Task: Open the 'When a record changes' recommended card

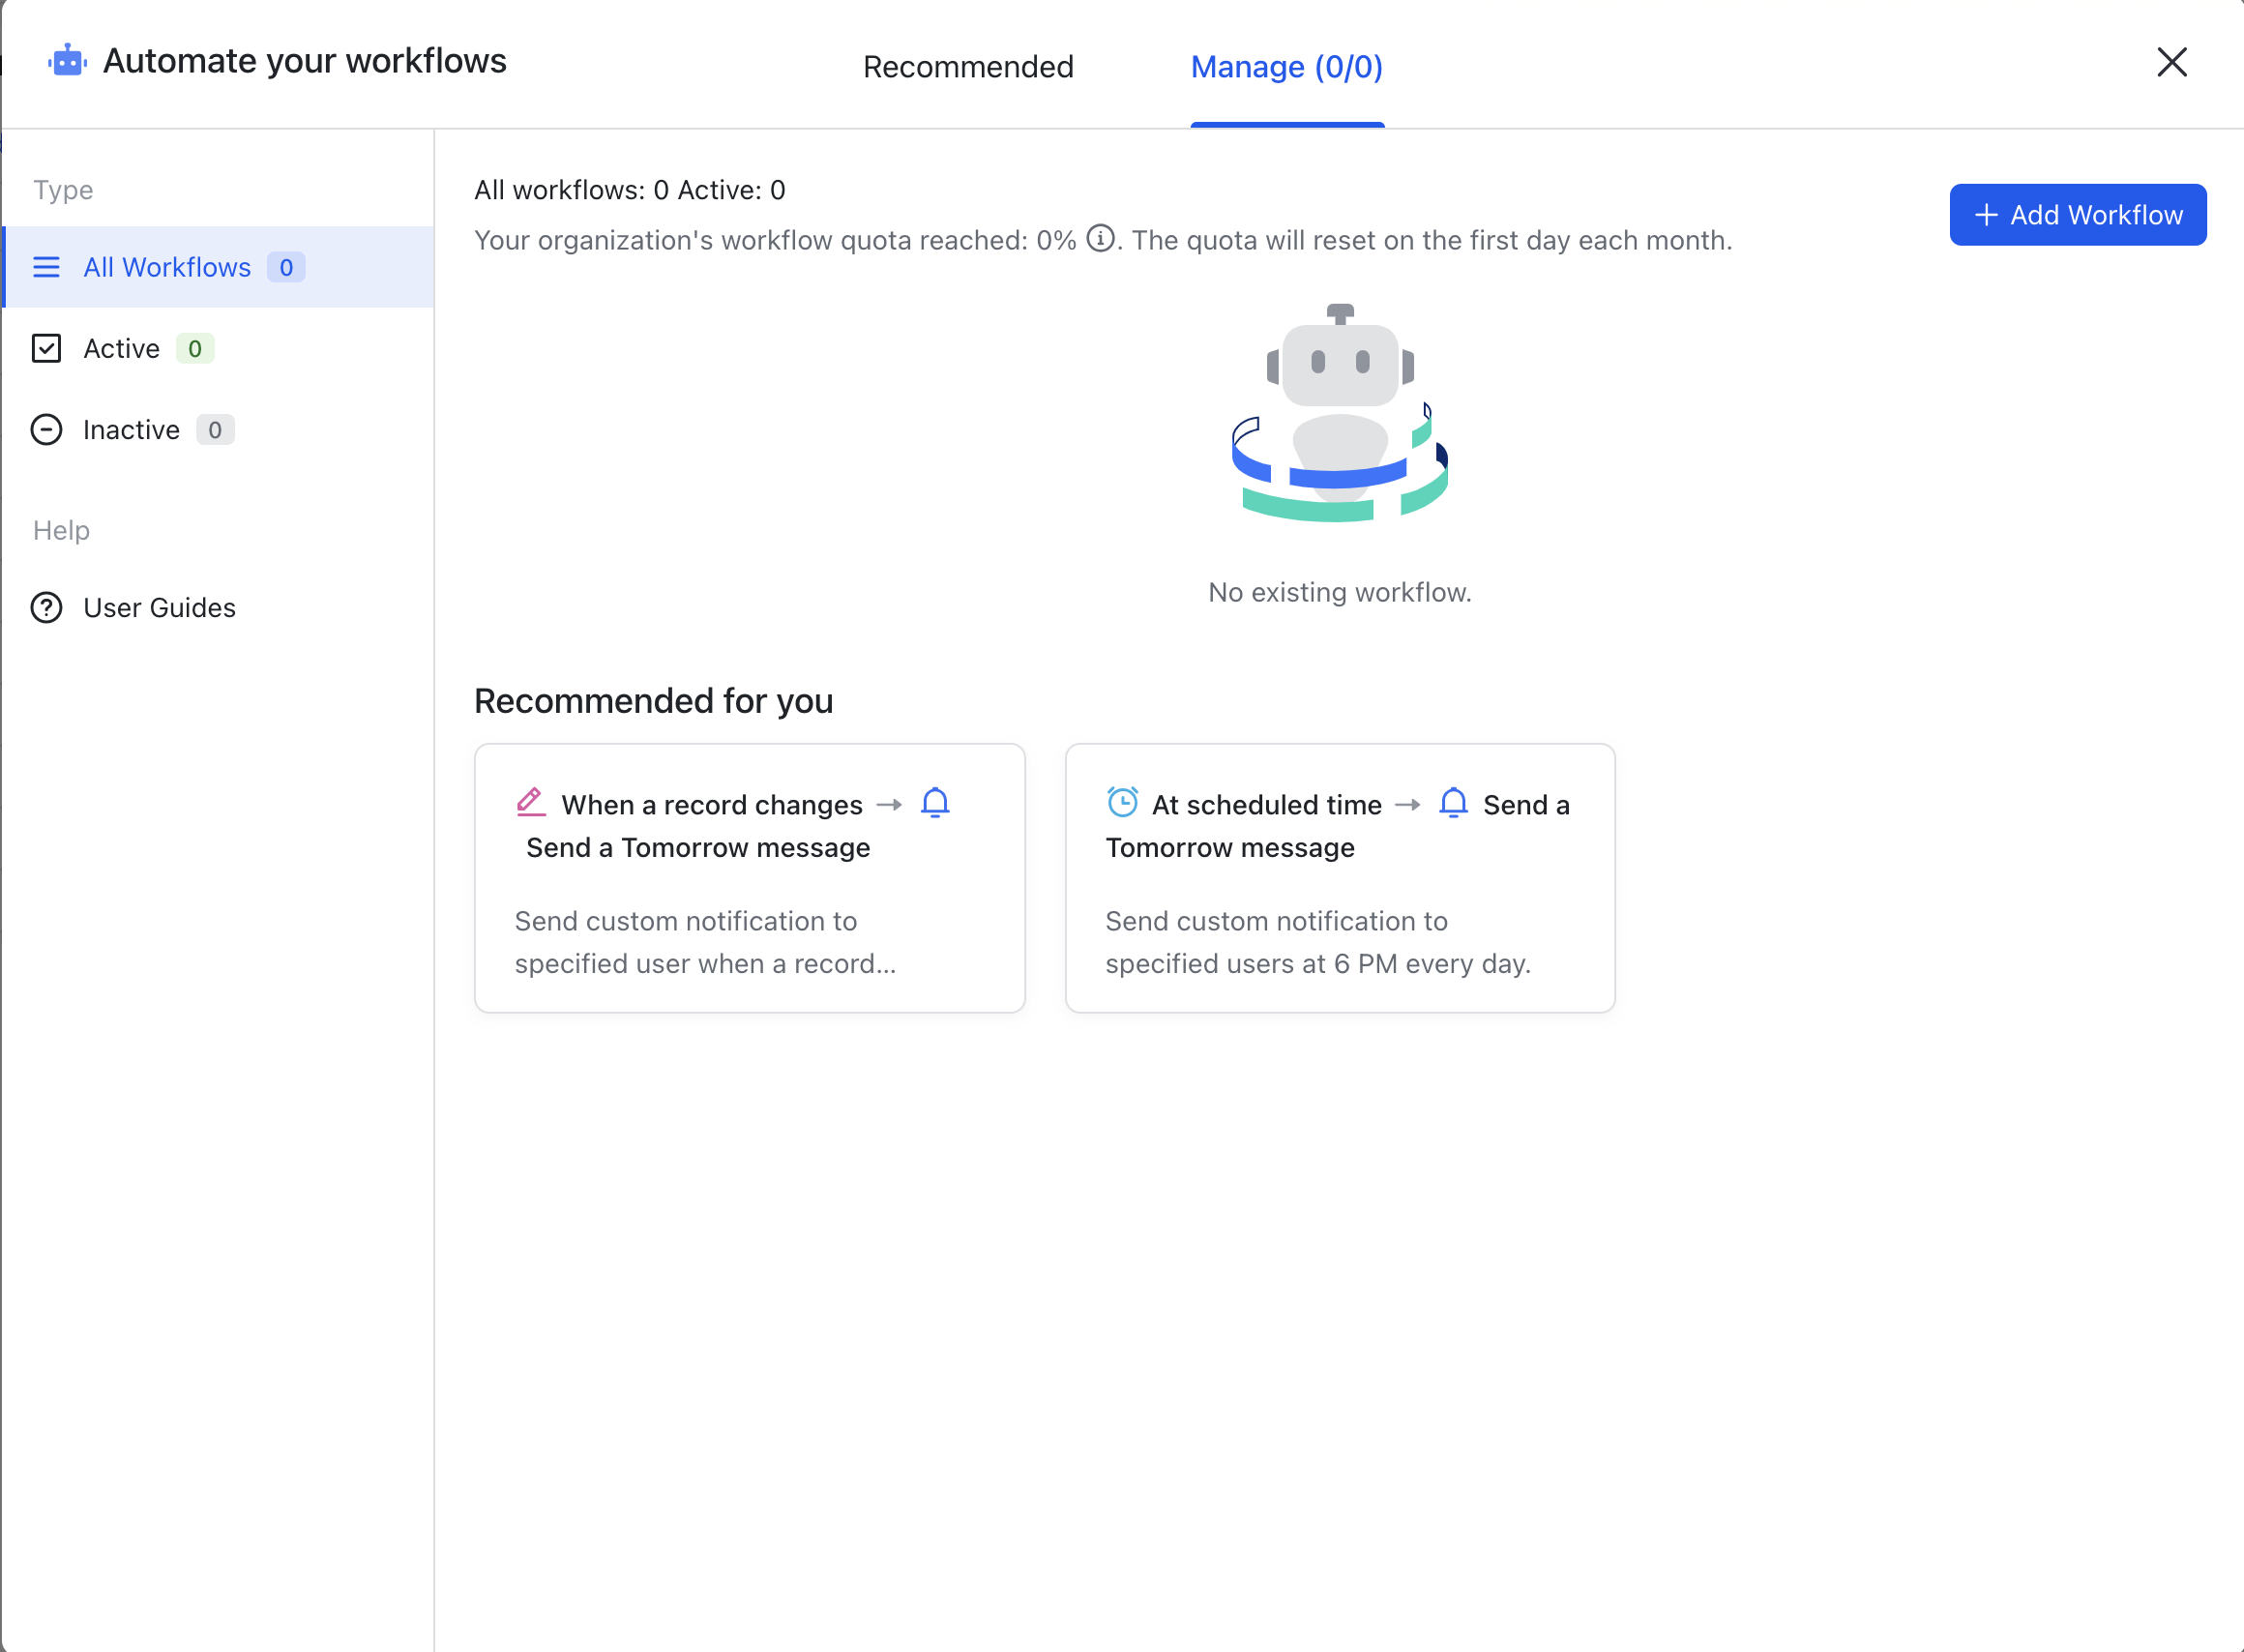Action: coord(749,877)
